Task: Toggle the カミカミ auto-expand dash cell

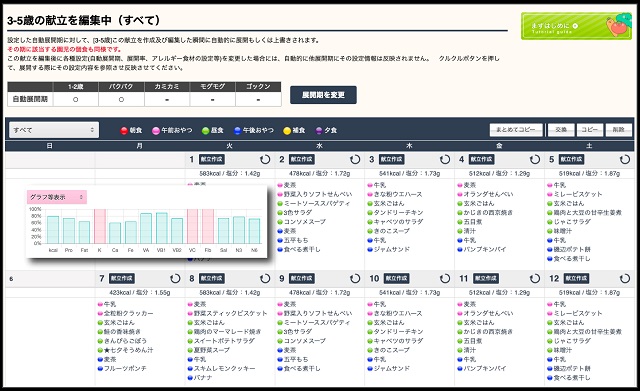Action: [x=167, y=100]
